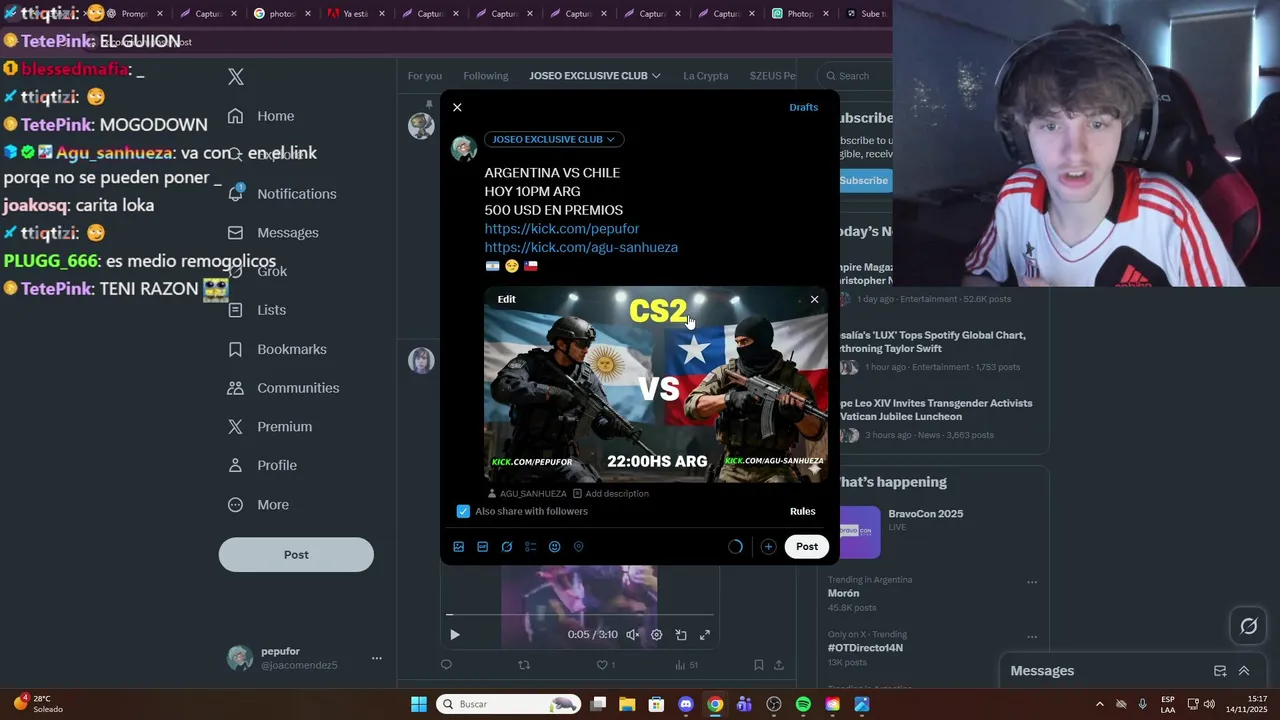Open Bookmarks in the sidebar

[x=277, y=349]
